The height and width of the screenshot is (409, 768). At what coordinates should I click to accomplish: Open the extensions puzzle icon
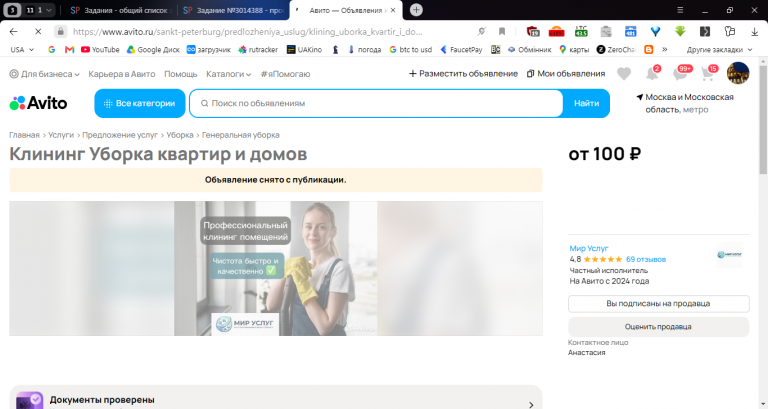[729, 31]
